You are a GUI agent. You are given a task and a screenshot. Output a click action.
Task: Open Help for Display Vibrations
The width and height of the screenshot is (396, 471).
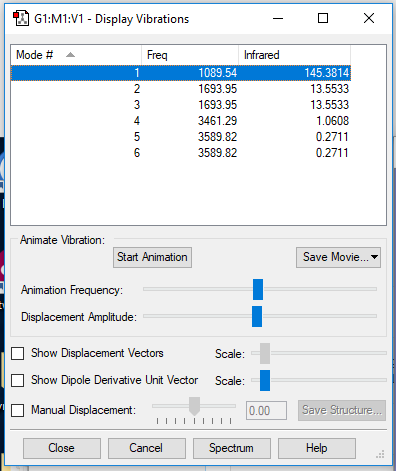click(x=317, y=448)
